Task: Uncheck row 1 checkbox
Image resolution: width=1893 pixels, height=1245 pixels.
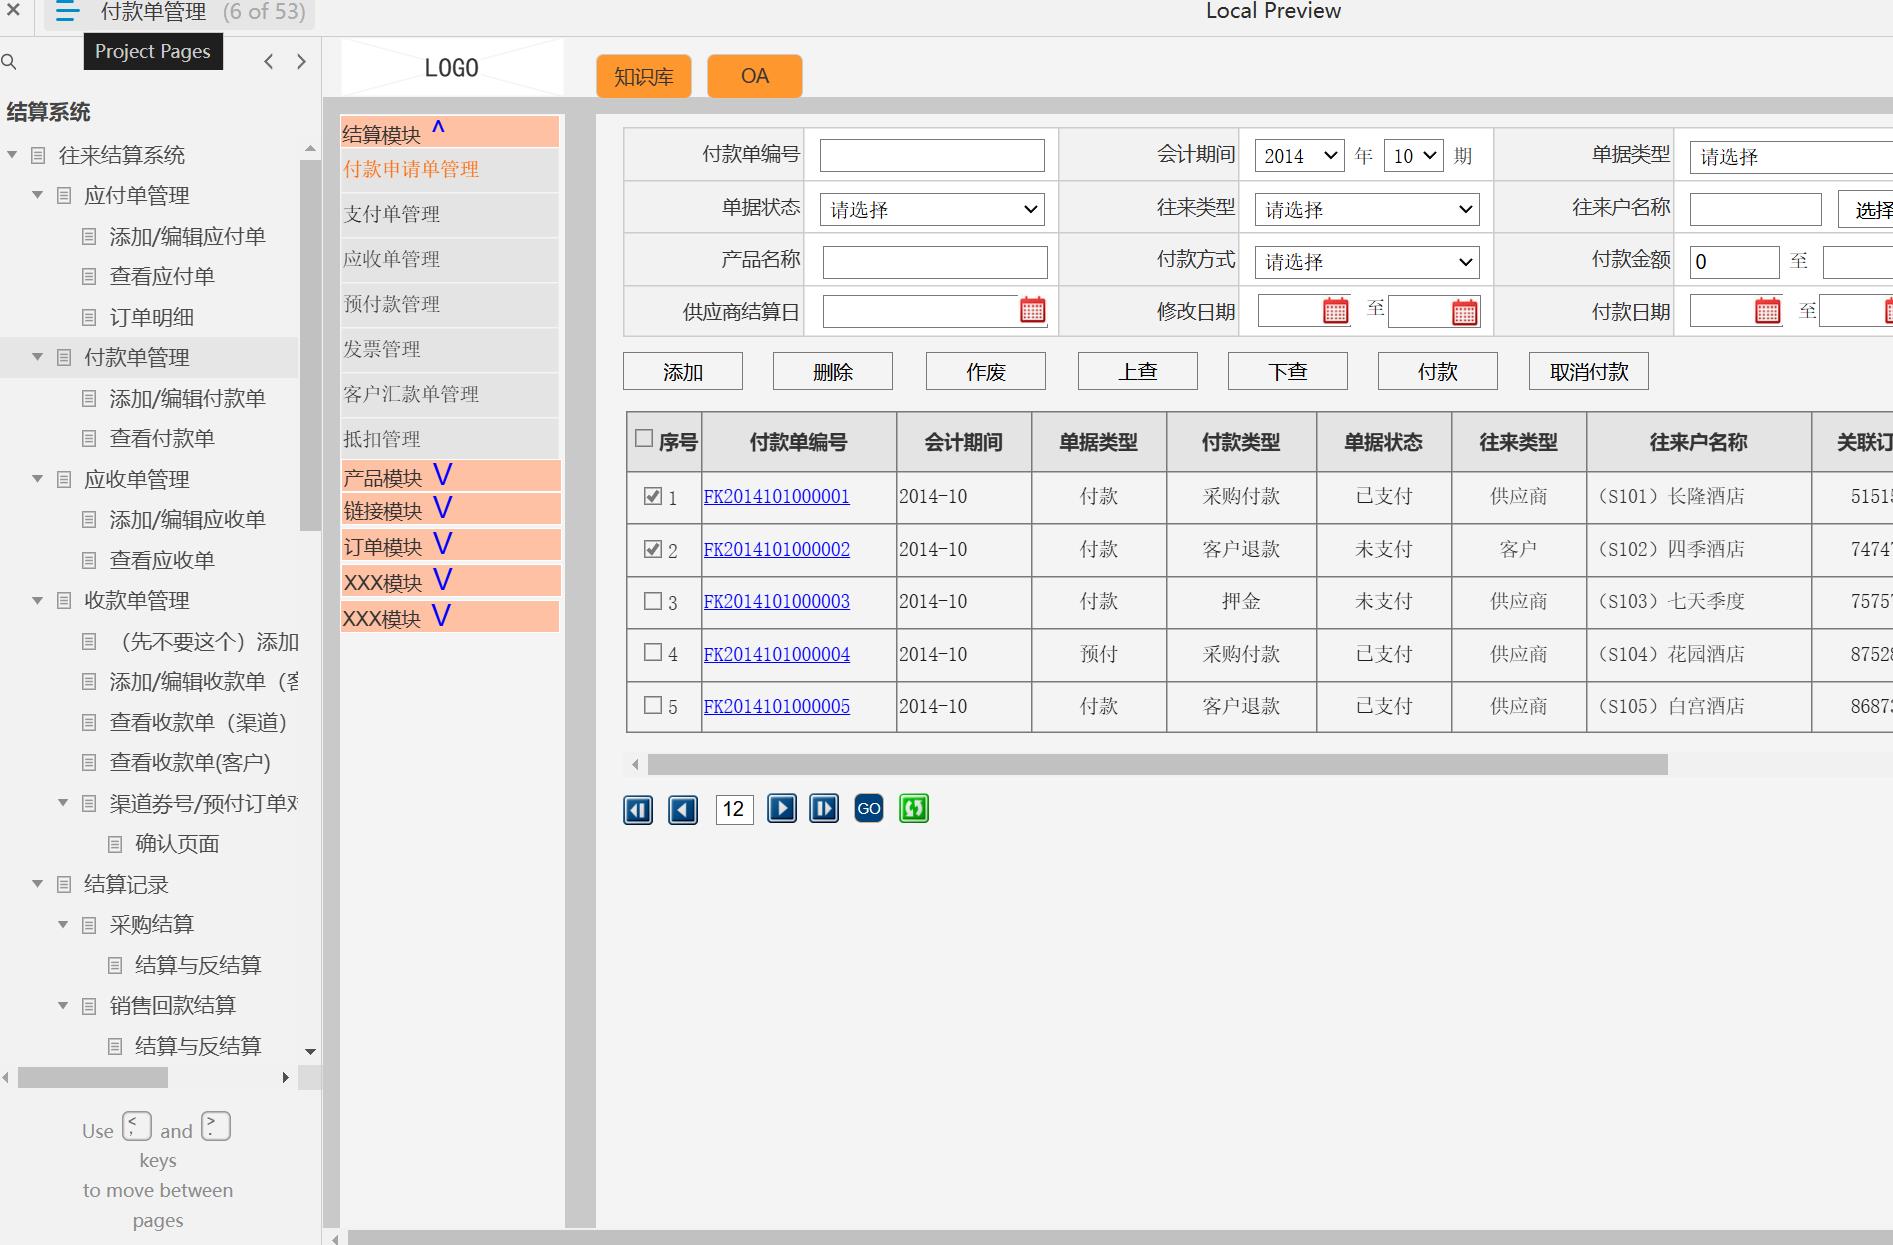Action: coord(653,496)
